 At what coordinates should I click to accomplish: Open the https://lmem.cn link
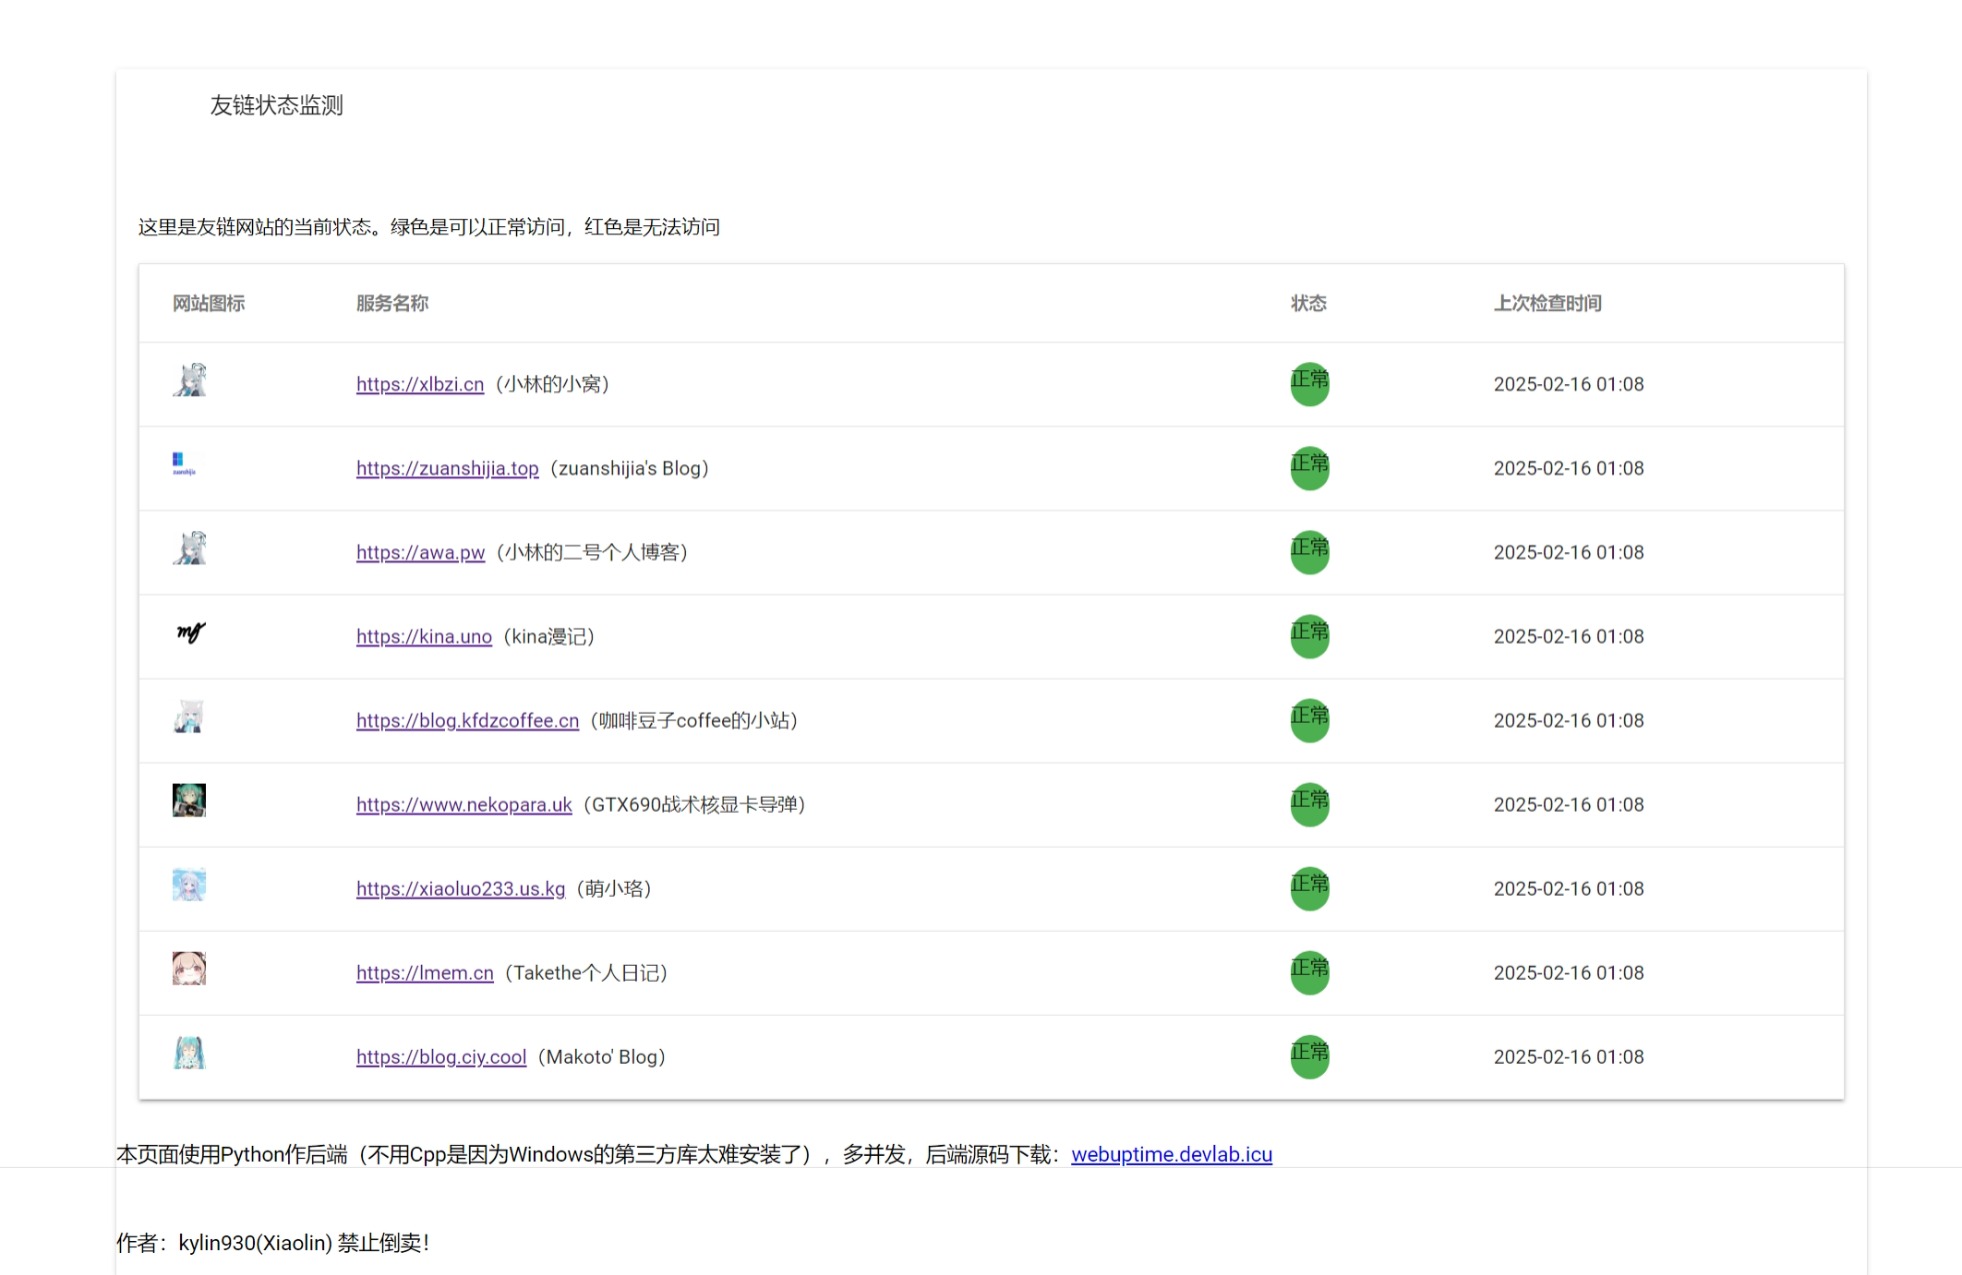[425, 972]
